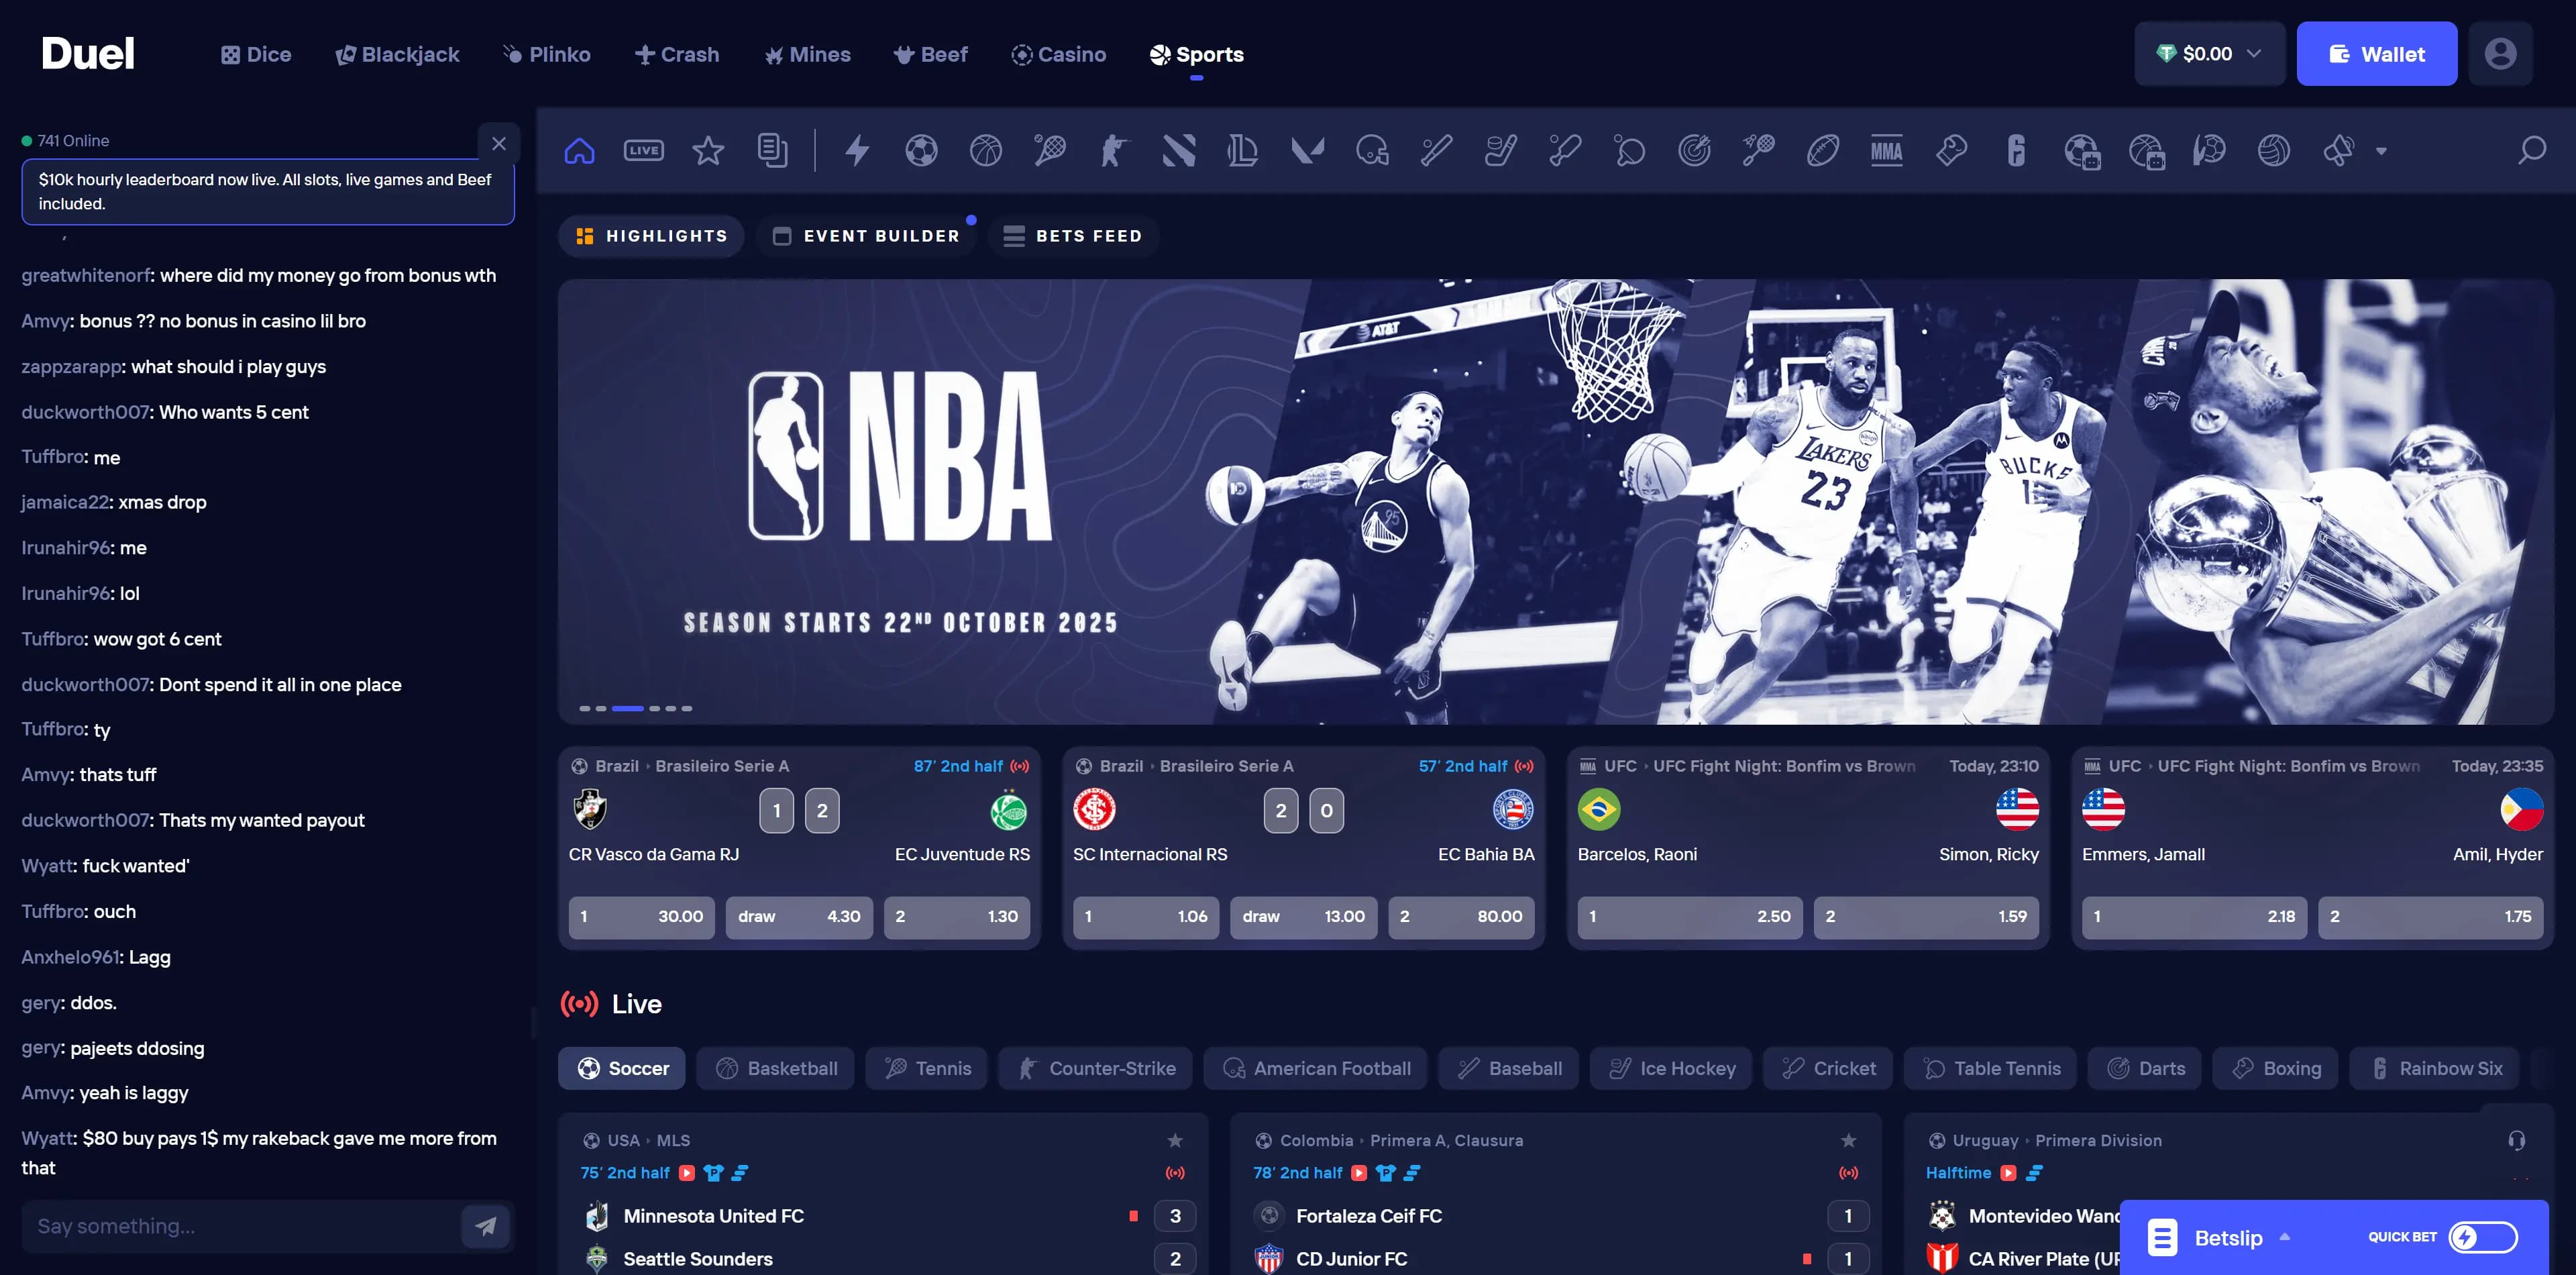This screenshot has height=1275, width=2576.
Task: Expand more sports dropdown arrow in toolbar
Action: point(2381,152)
